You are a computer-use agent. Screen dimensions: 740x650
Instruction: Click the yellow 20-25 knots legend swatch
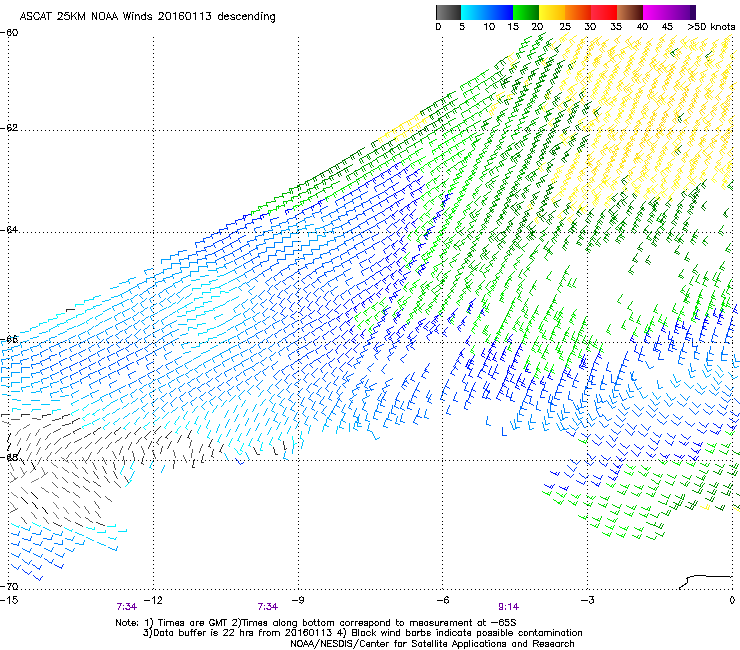[x=552, y=12]
